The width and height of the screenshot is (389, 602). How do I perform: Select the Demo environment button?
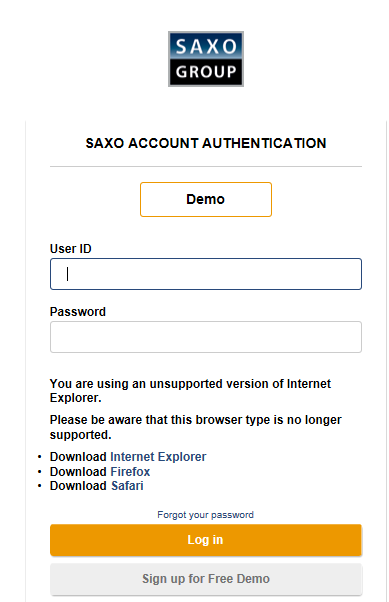click(x=206, y=199)
